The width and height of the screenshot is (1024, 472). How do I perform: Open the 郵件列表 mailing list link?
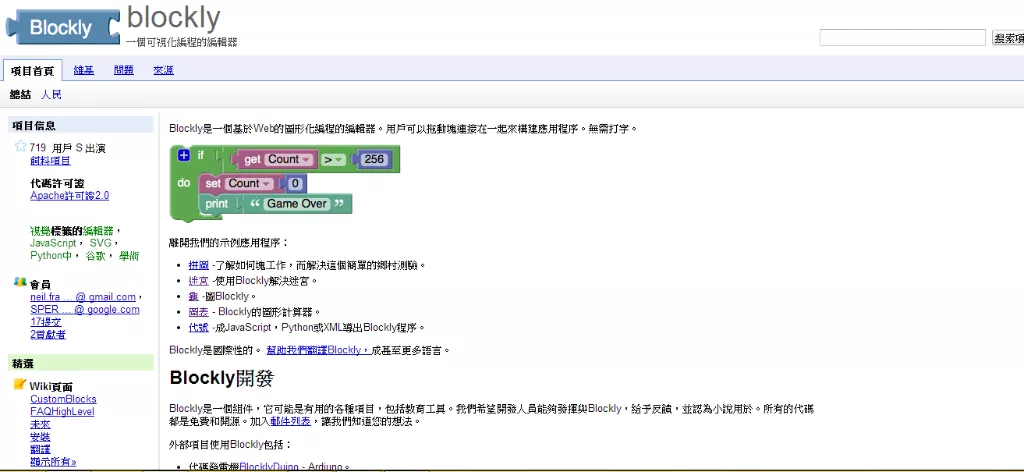pos(290,422)
